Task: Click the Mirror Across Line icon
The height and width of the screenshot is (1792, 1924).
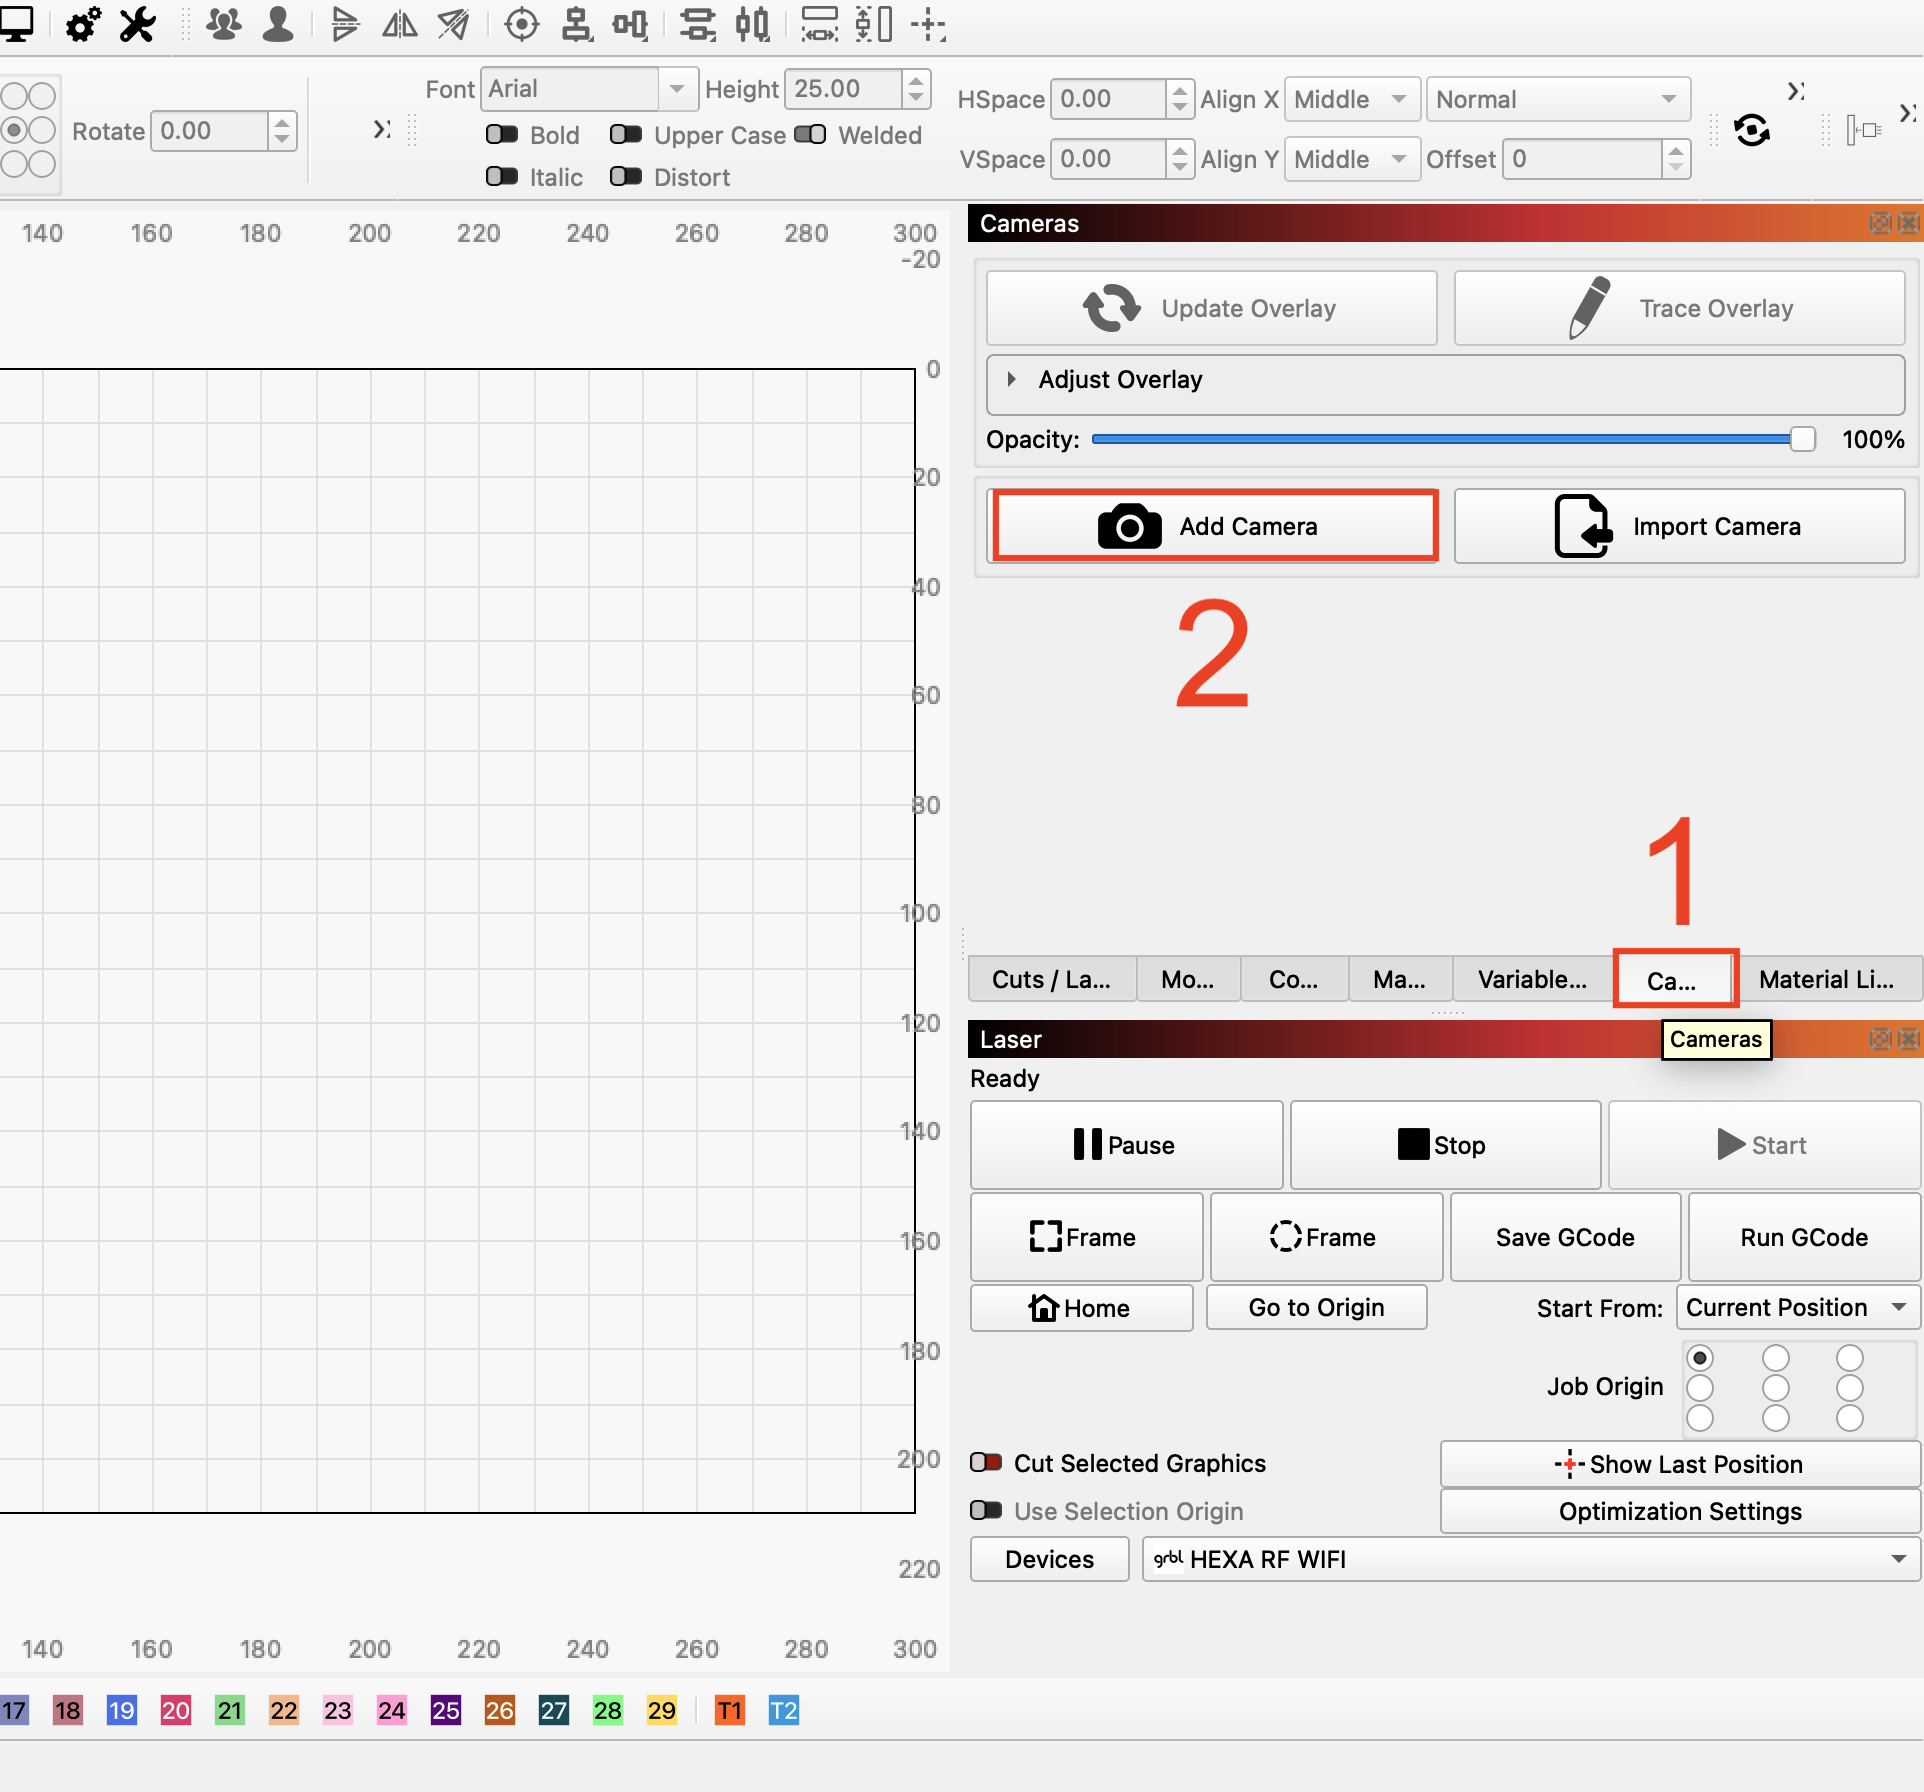Action: coord(454,24)
